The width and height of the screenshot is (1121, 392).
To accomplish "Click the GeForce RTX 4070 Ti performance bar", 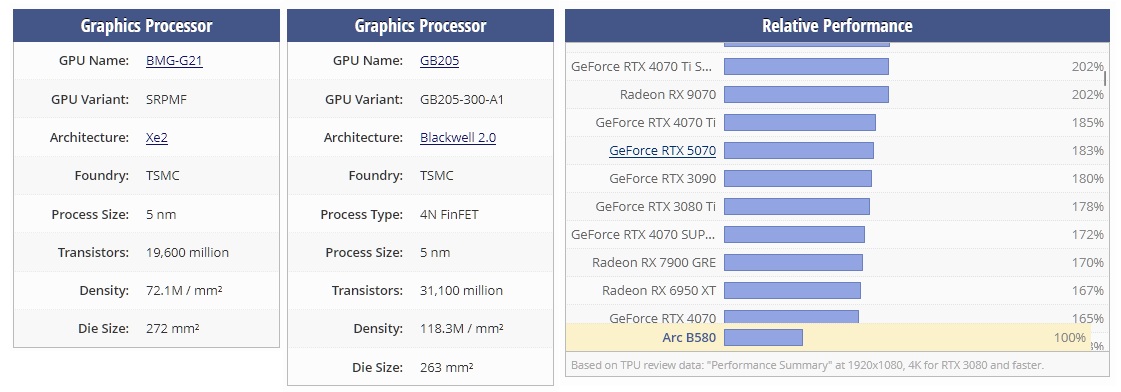I will point(799,122).
